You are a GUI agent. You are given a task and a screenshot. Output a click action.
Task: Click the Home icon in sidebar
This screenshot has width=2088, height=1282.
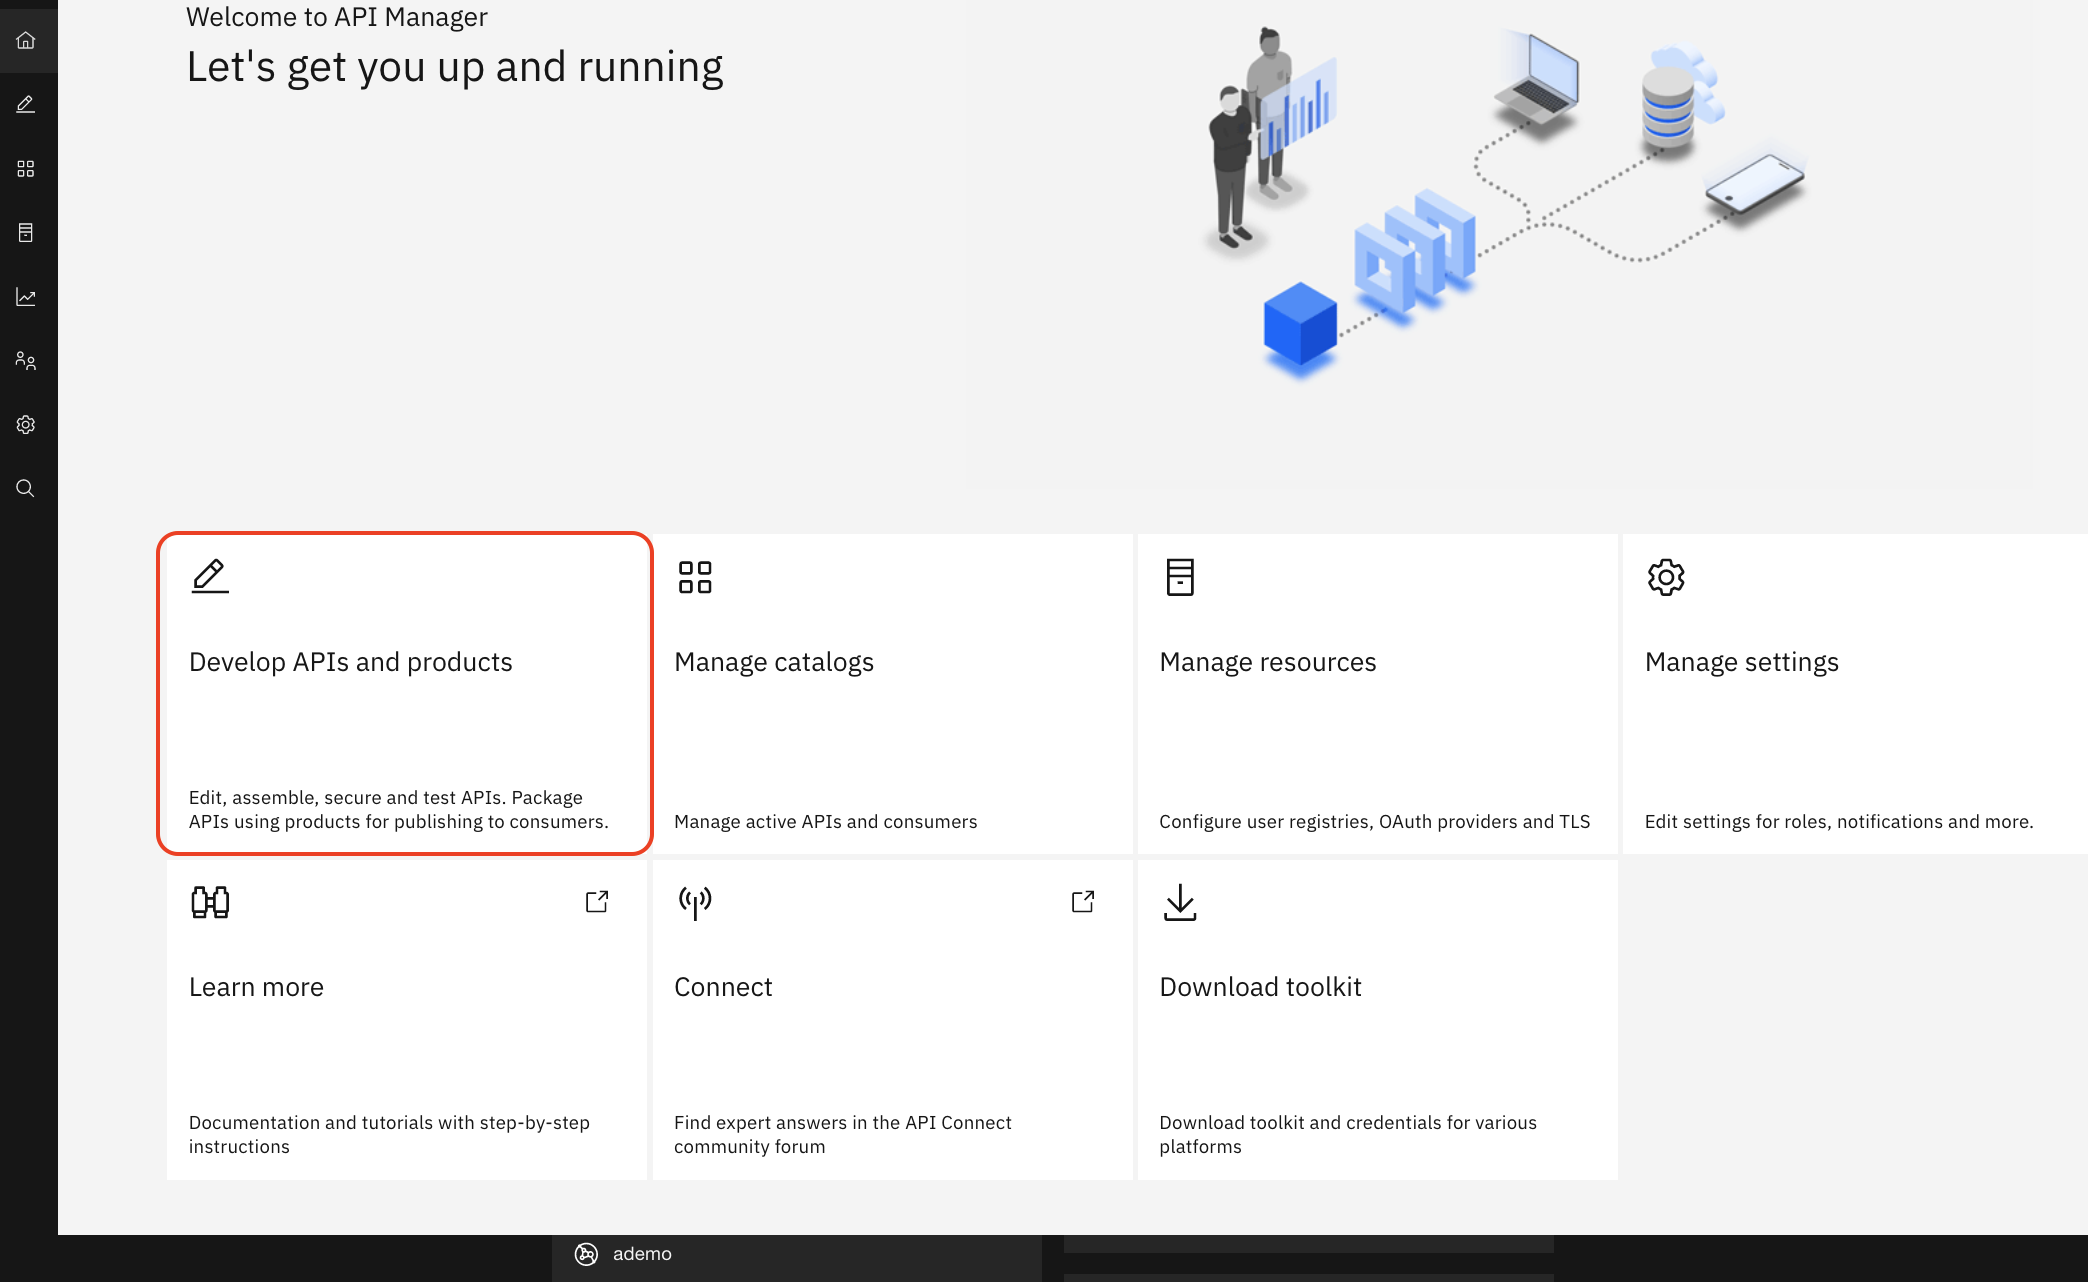coord(26,40)
